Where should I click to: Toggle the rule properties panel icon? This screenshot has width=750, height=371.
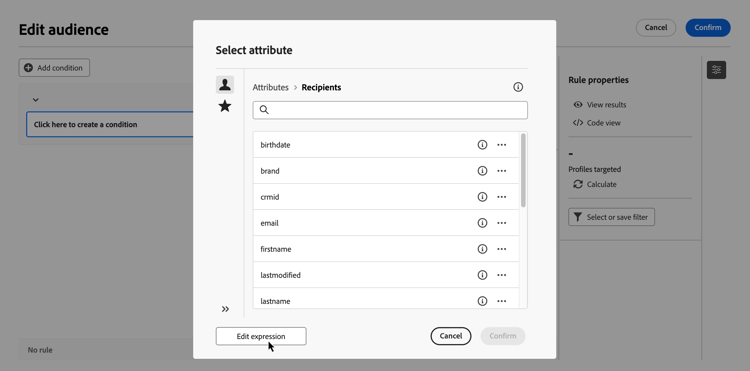click(716, 70)
